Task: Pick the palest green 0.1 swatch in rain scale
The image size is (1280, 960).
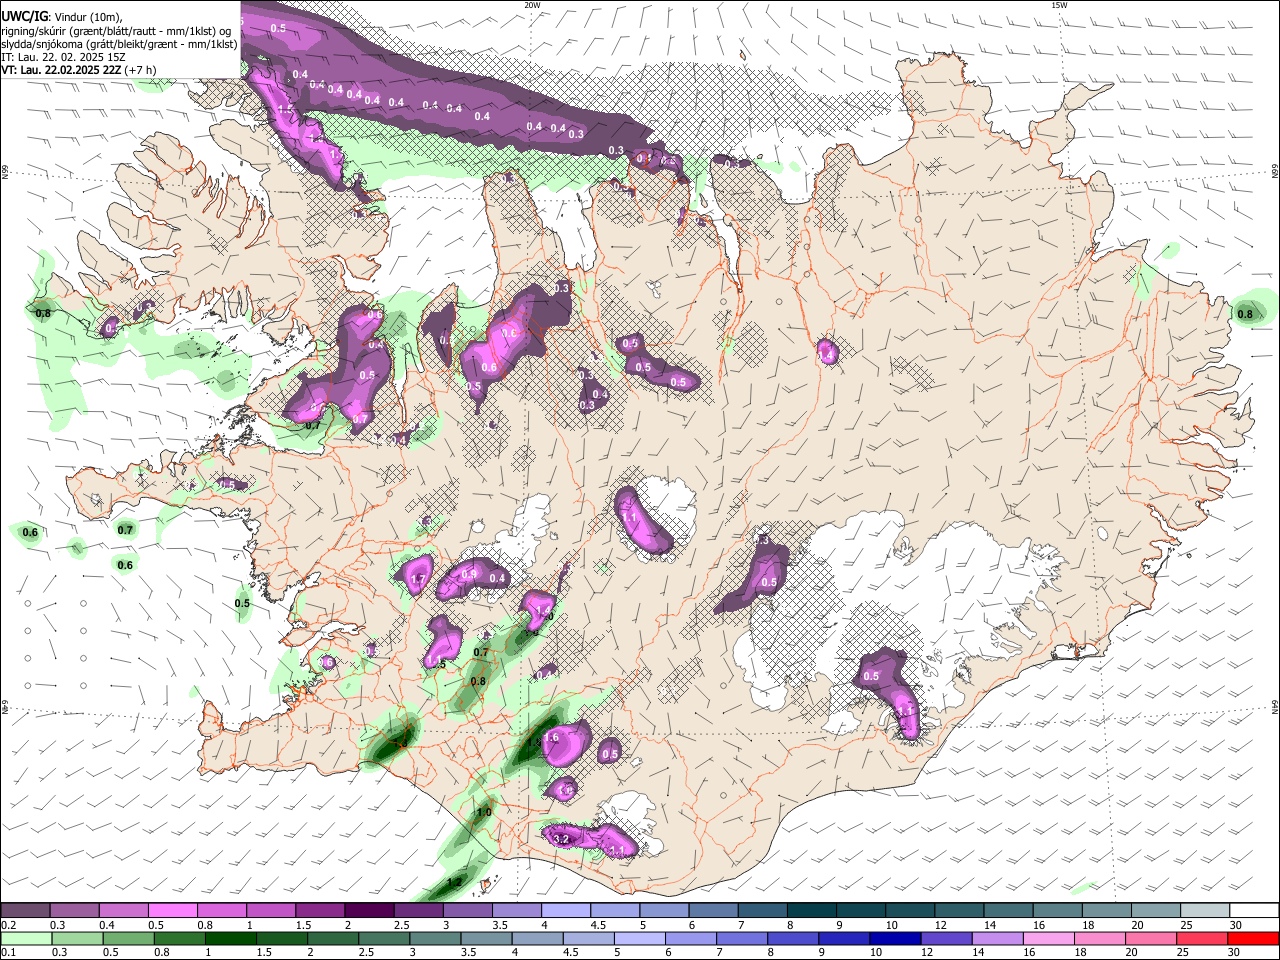Action: pos(26,938)
